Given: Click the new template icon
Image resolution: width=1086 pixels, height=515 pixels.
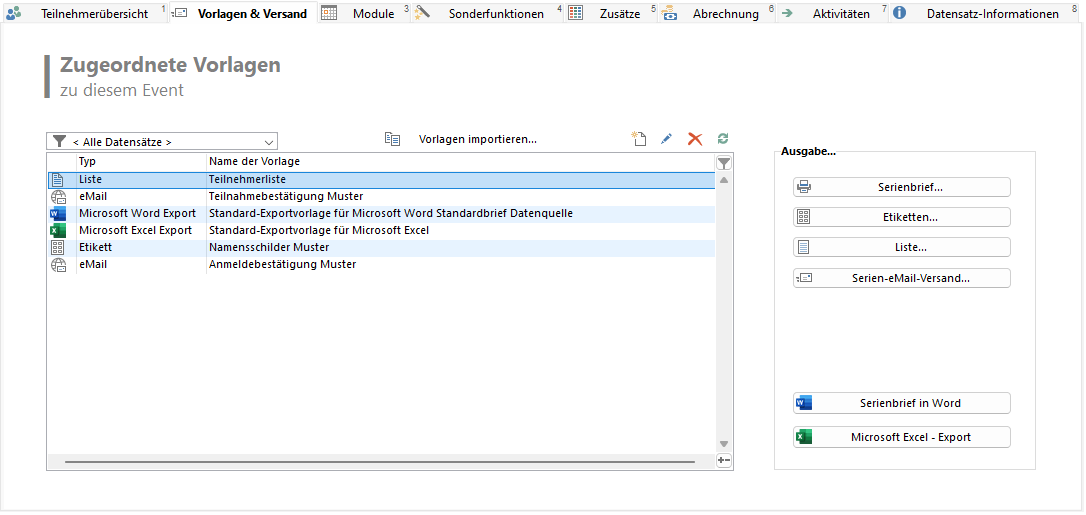Looking at the screenshot, I should 639,140.
